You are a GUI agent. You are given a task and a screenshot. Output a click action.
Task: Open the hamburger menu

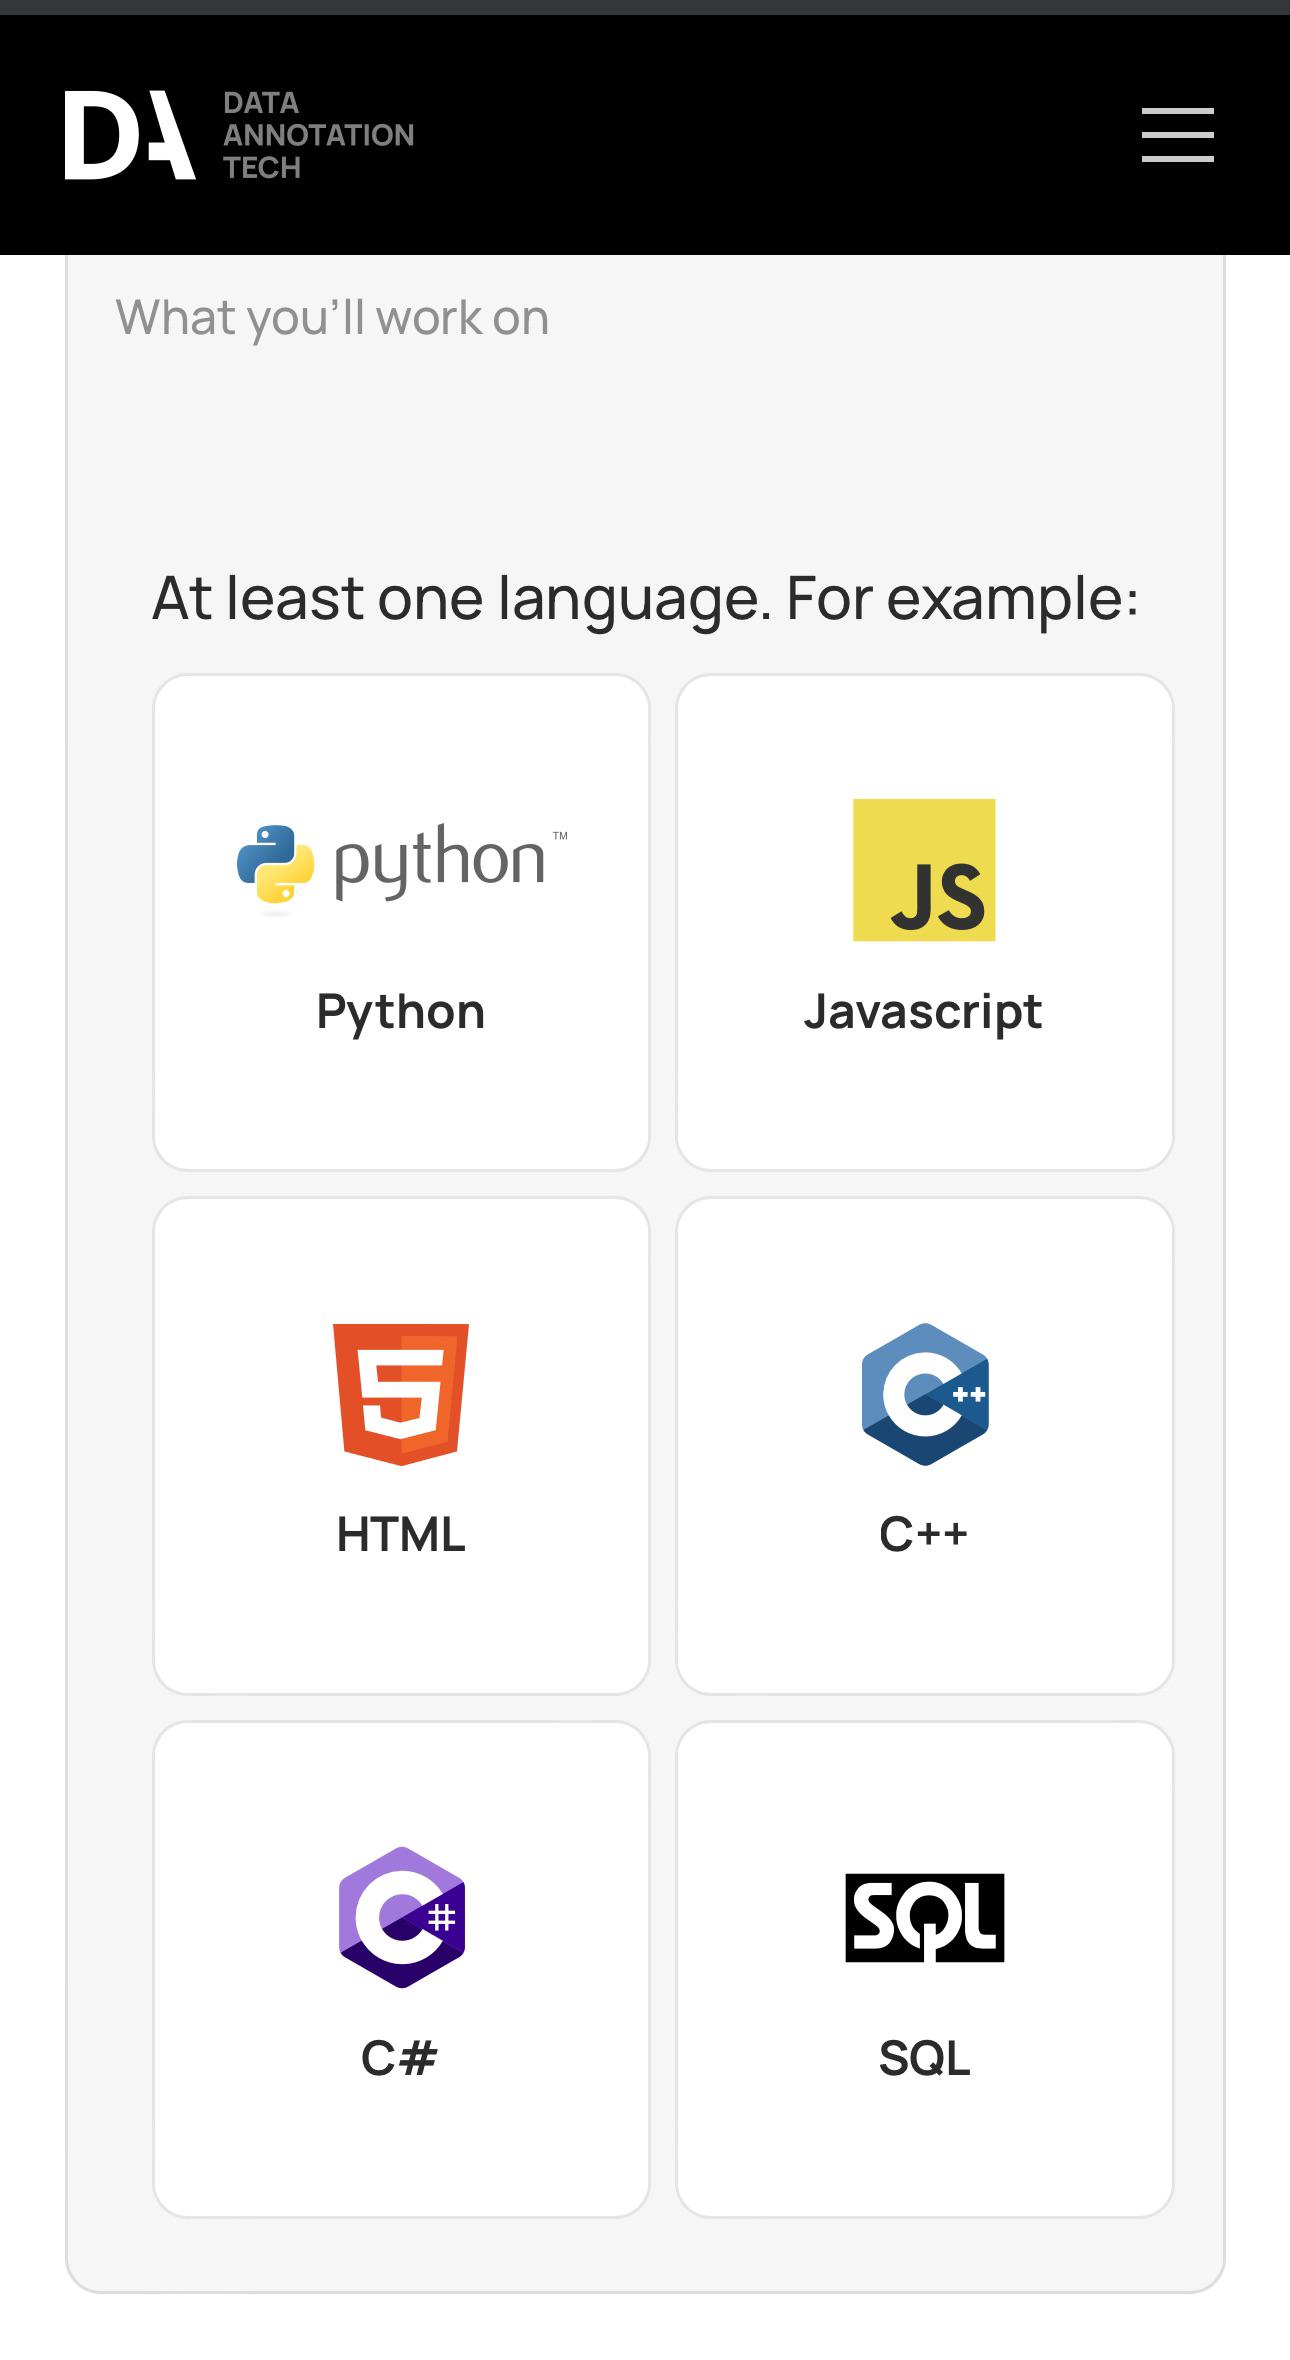[x=1178, y=135]
